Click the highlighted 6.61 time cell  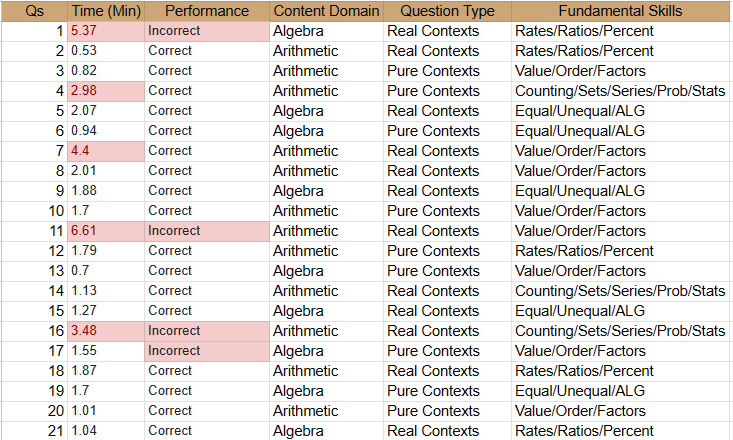106,231
